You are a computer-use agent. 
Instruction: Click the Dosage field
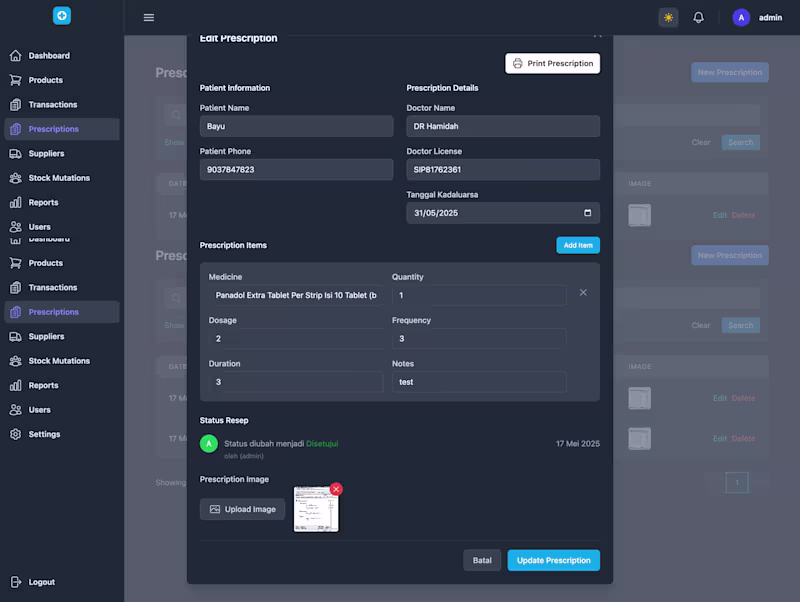pos(296,339)
